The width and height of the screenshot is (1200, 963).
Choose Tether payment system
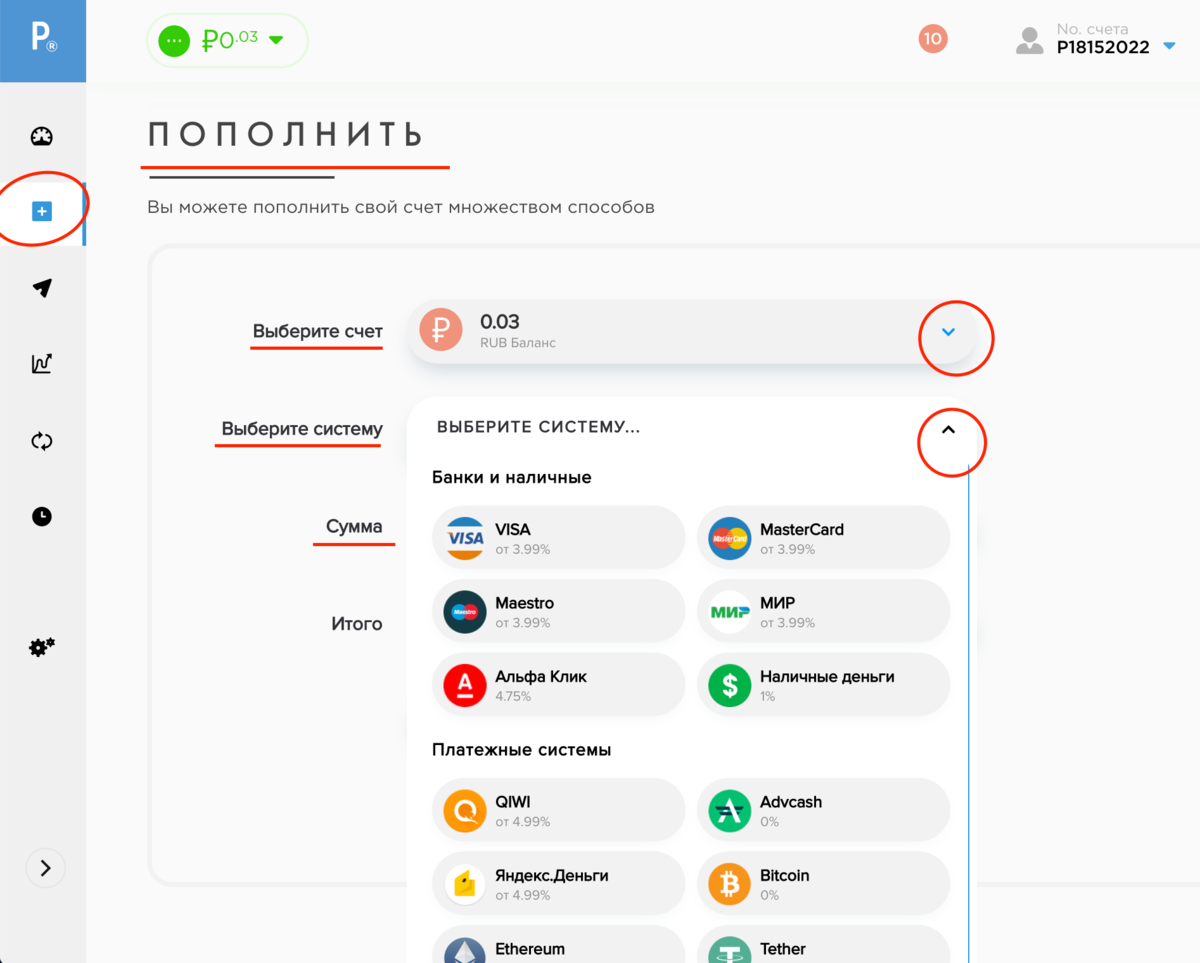click(x=823, y=945)
